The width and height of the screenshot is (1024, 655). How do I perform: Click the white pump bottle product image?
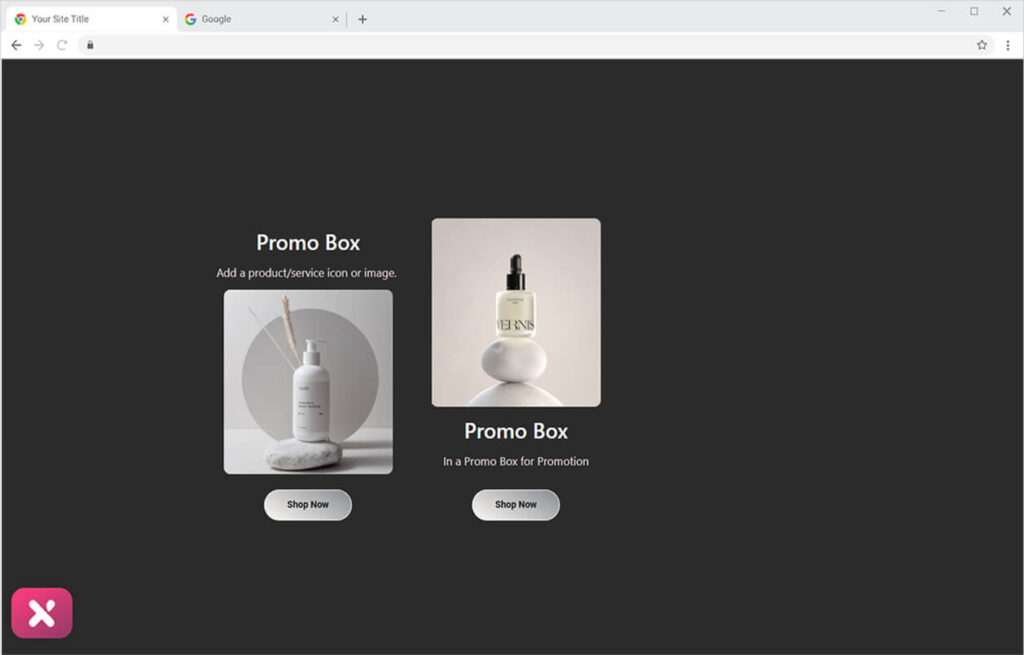[308, 382]
